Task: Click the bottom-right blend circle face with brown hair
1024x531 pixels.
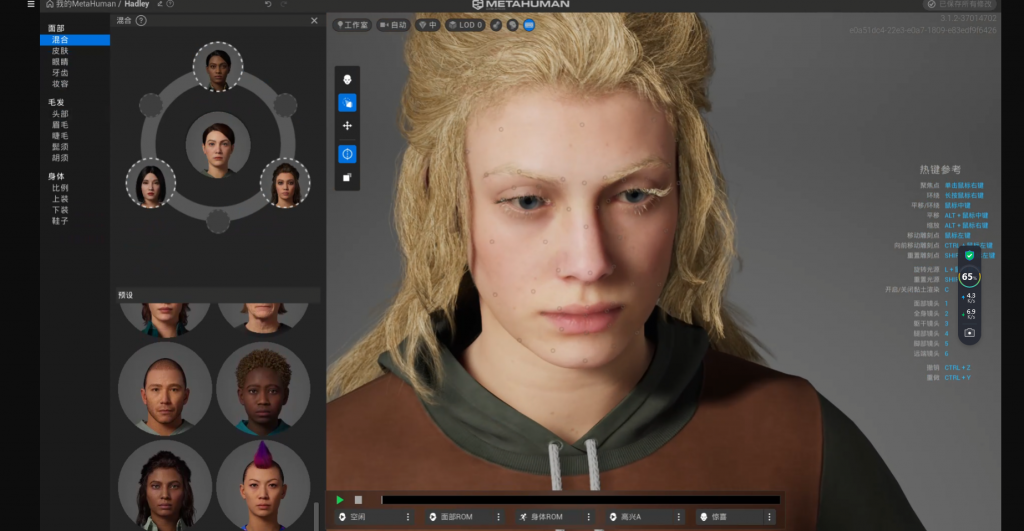Action: (285, 183)
